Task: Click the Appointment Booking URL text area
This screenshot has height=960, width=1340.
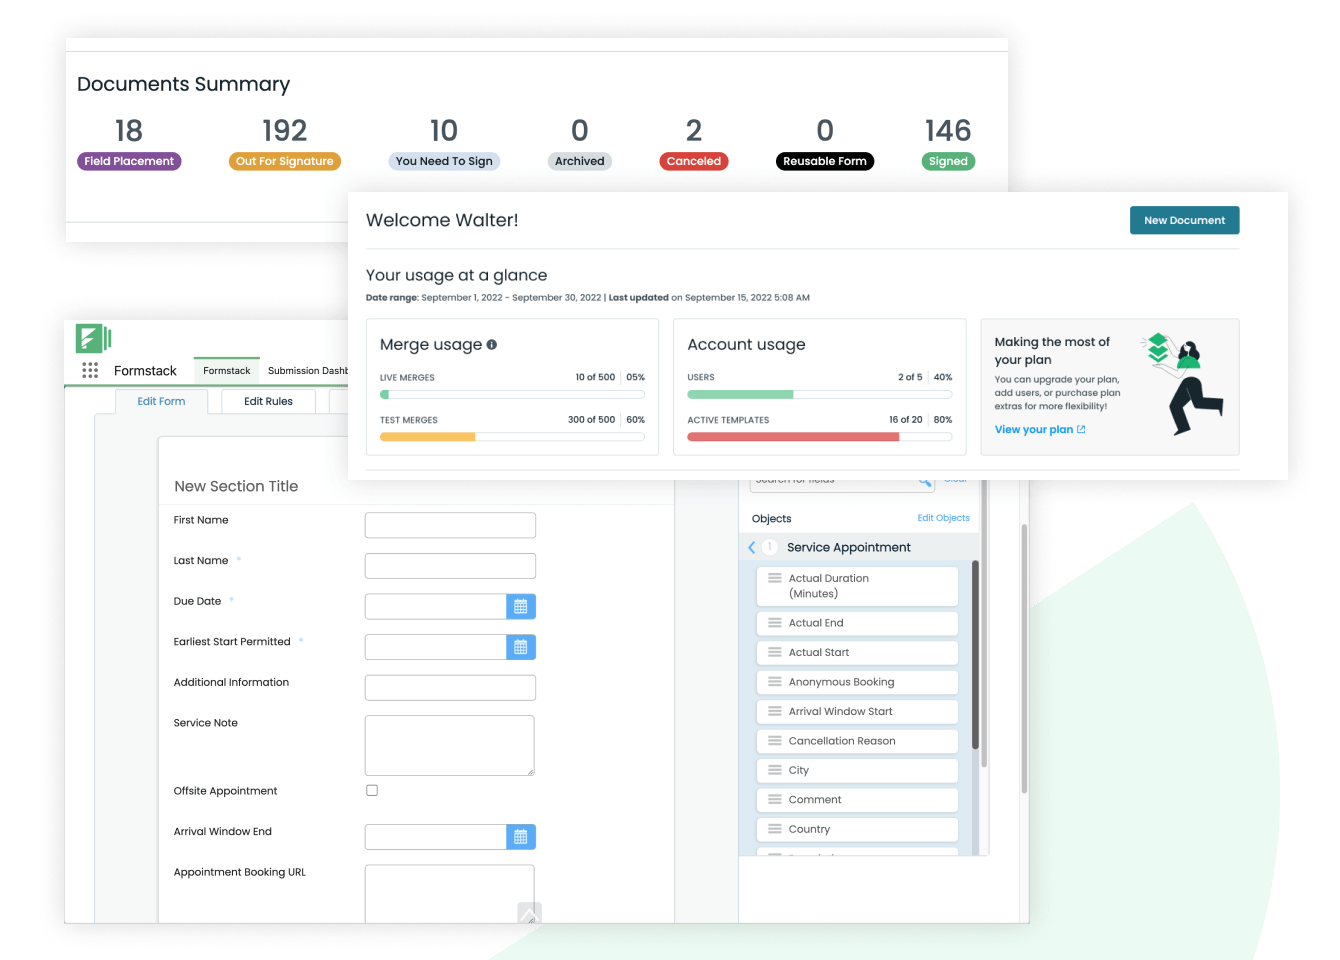Action: [x=450, y=894]
